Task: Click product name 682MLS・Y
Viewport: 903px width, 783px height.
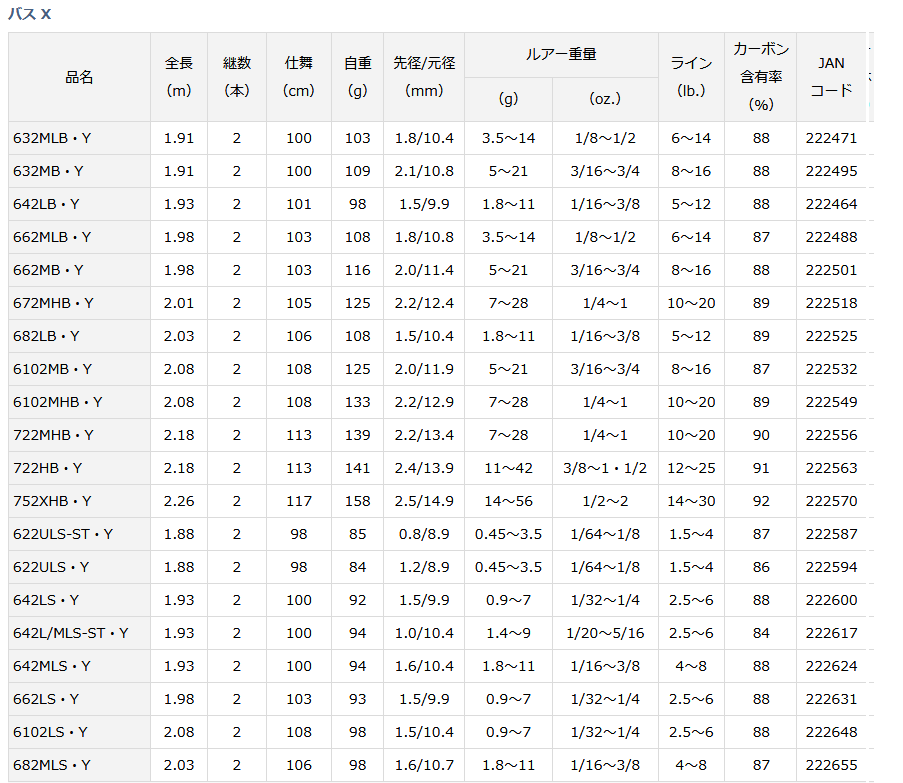Action: click(52, 765)
